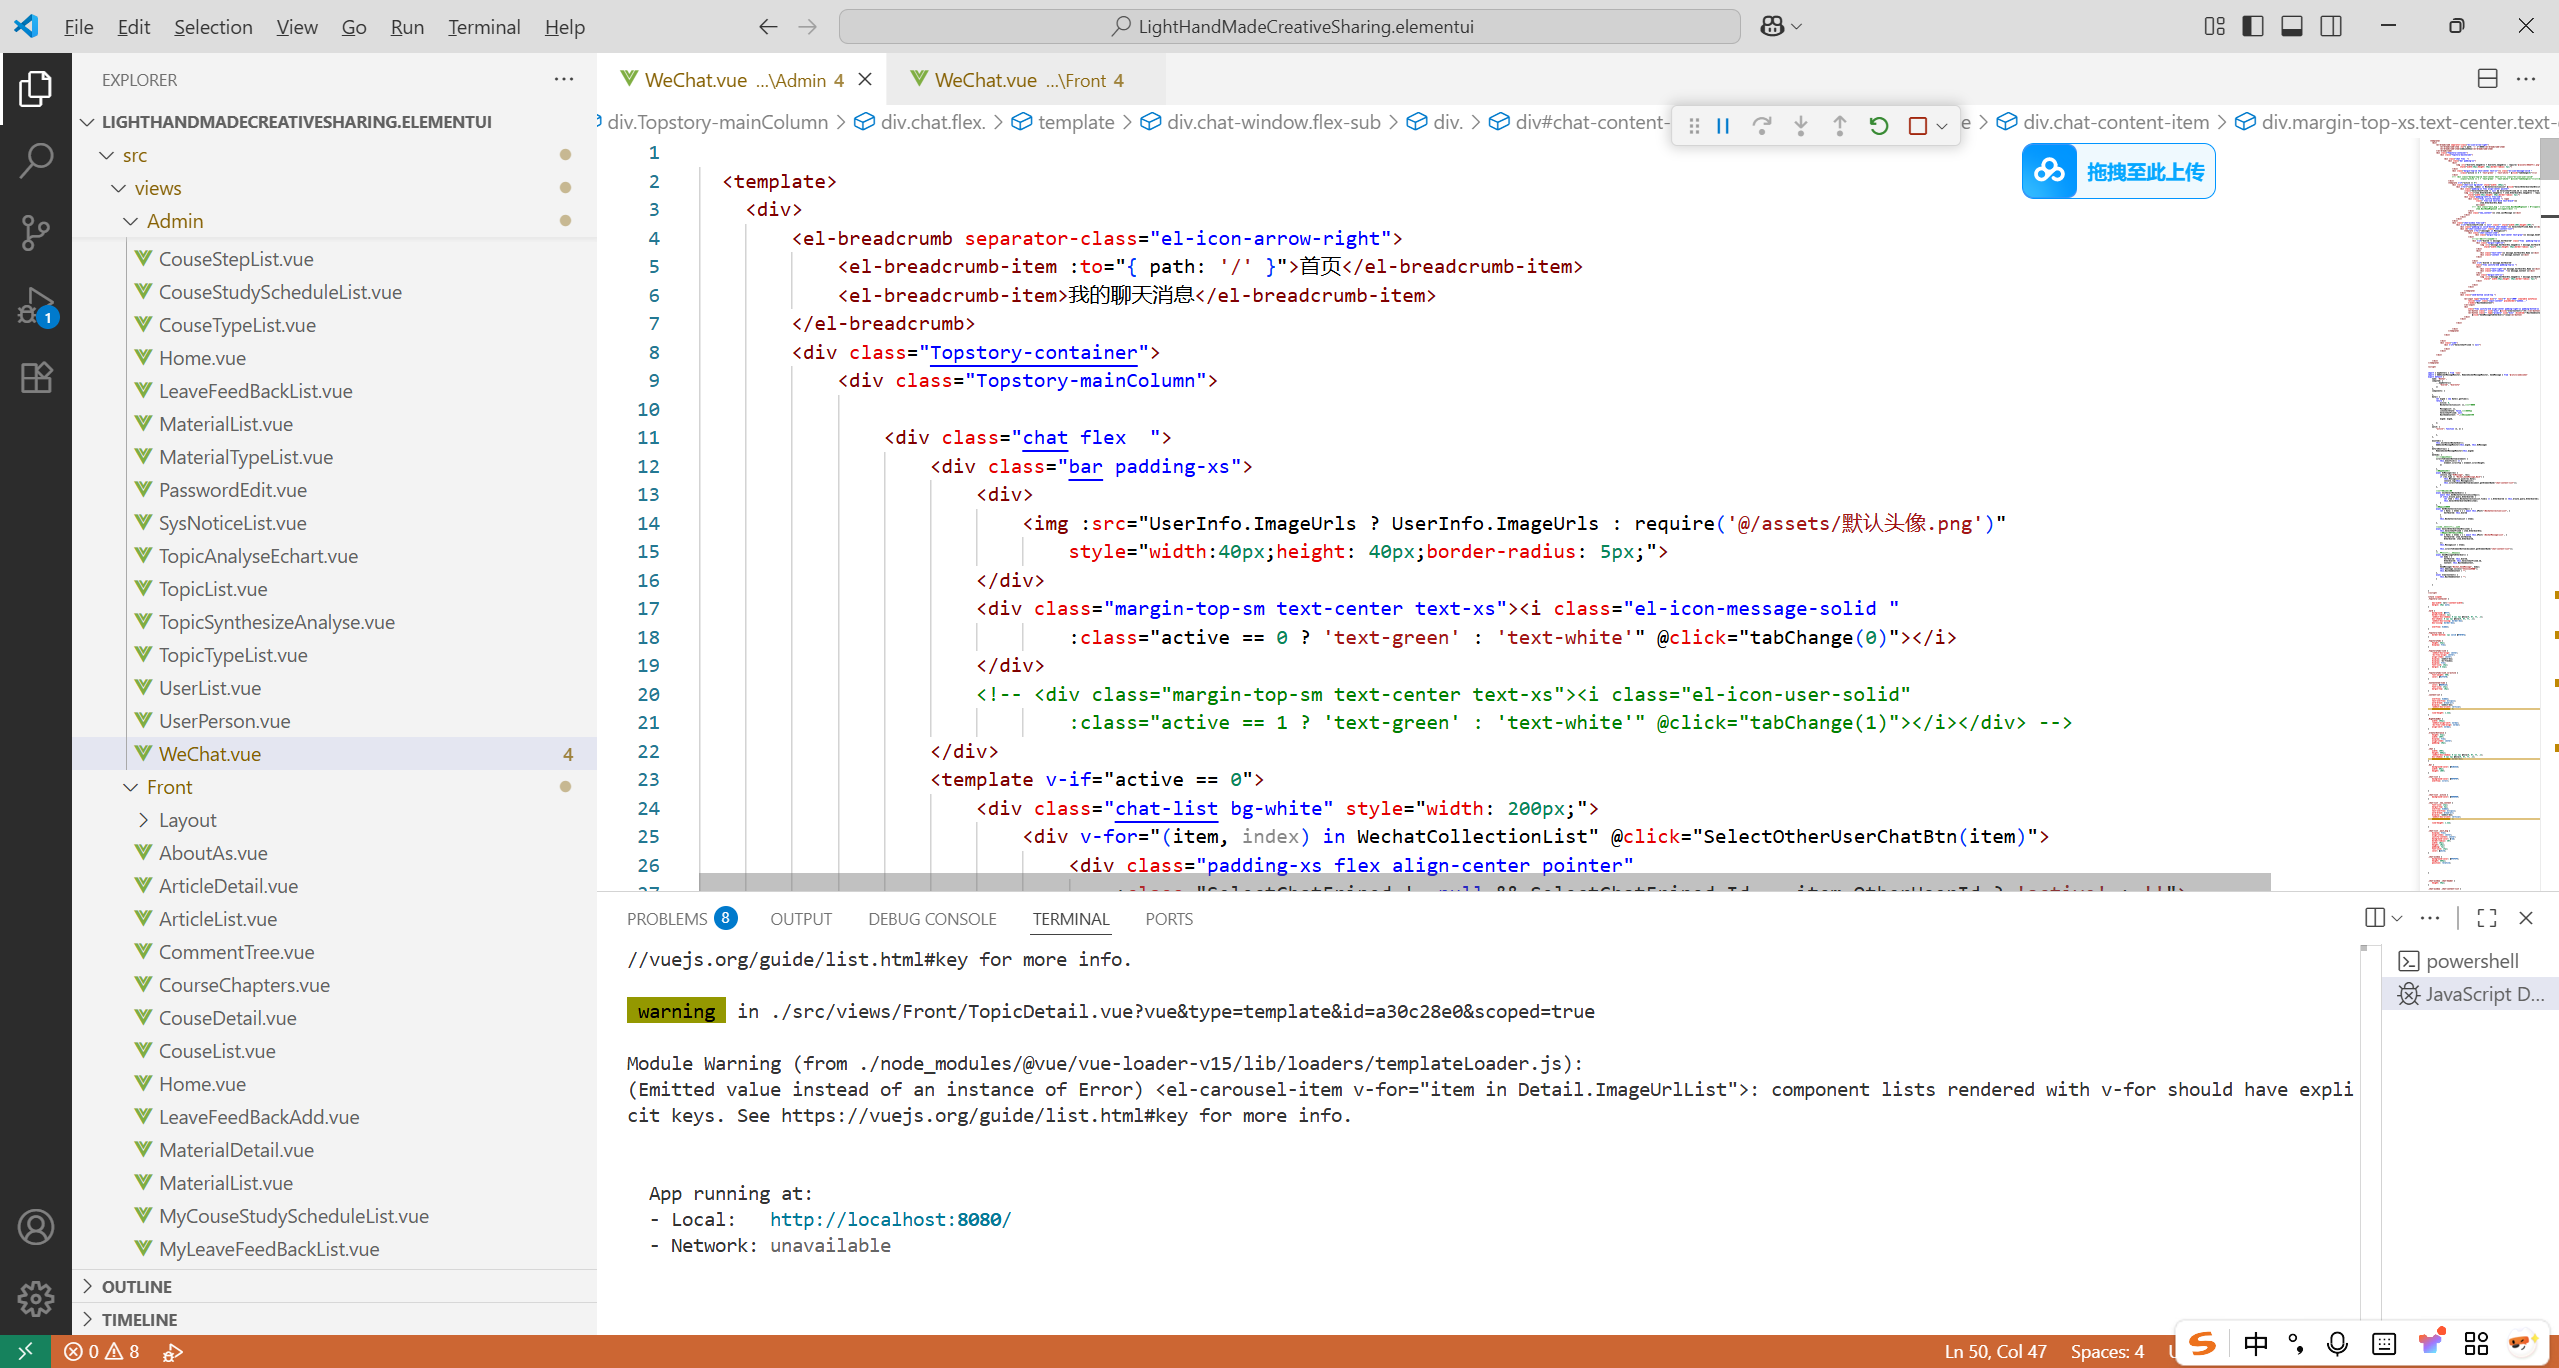Open Run and Debug view
This screenshot has height=1368, width=2559.
coord(36,305)
